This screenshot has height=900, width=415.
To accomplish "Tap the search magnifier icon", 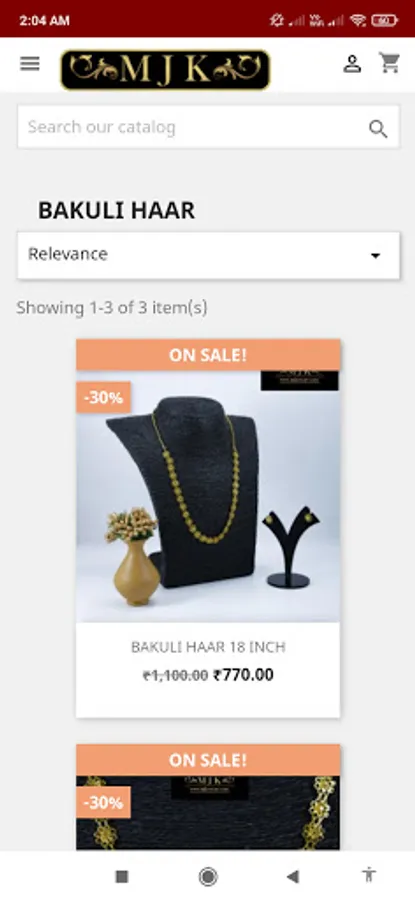I will click(378, 129).
